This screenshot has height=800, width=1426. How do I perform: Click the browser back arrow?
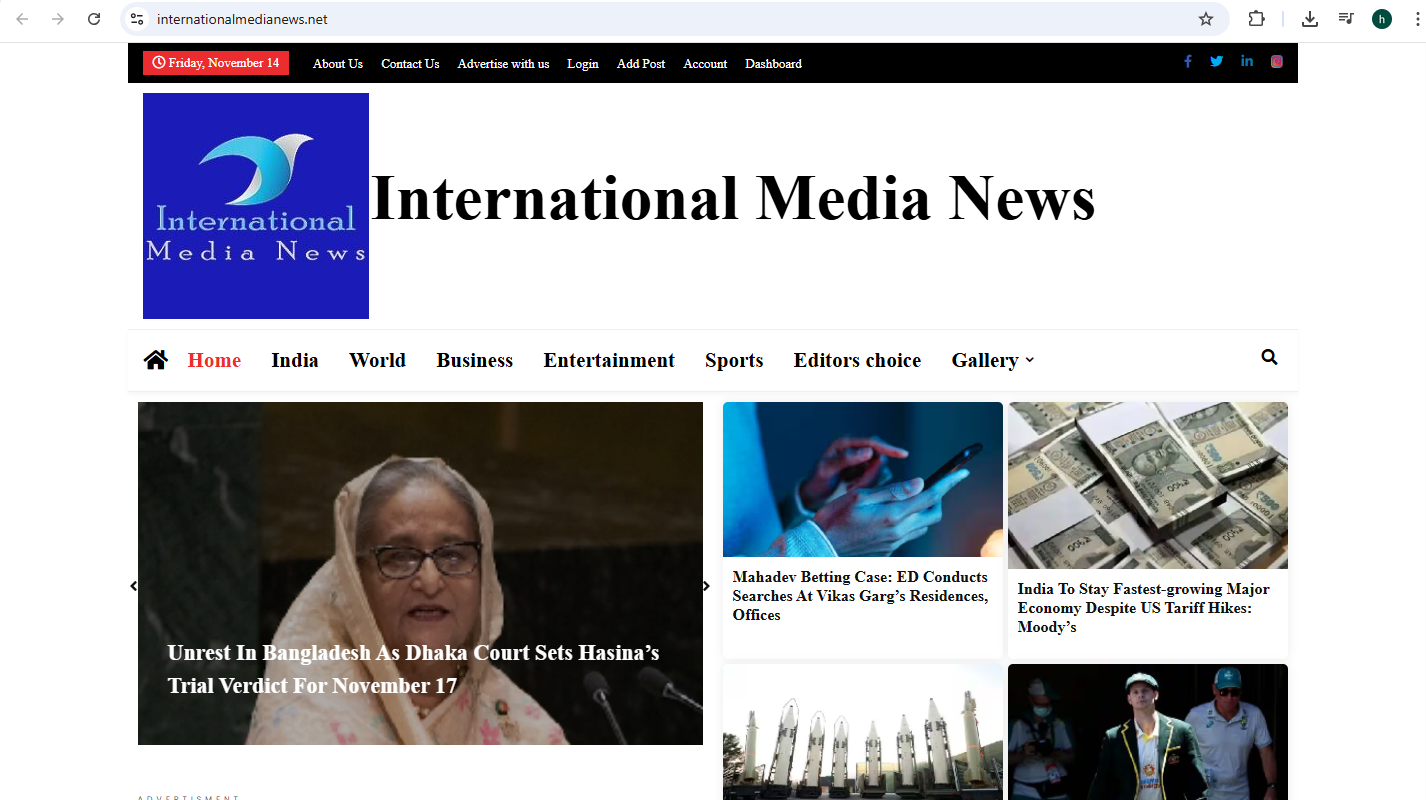pos(22,19)
